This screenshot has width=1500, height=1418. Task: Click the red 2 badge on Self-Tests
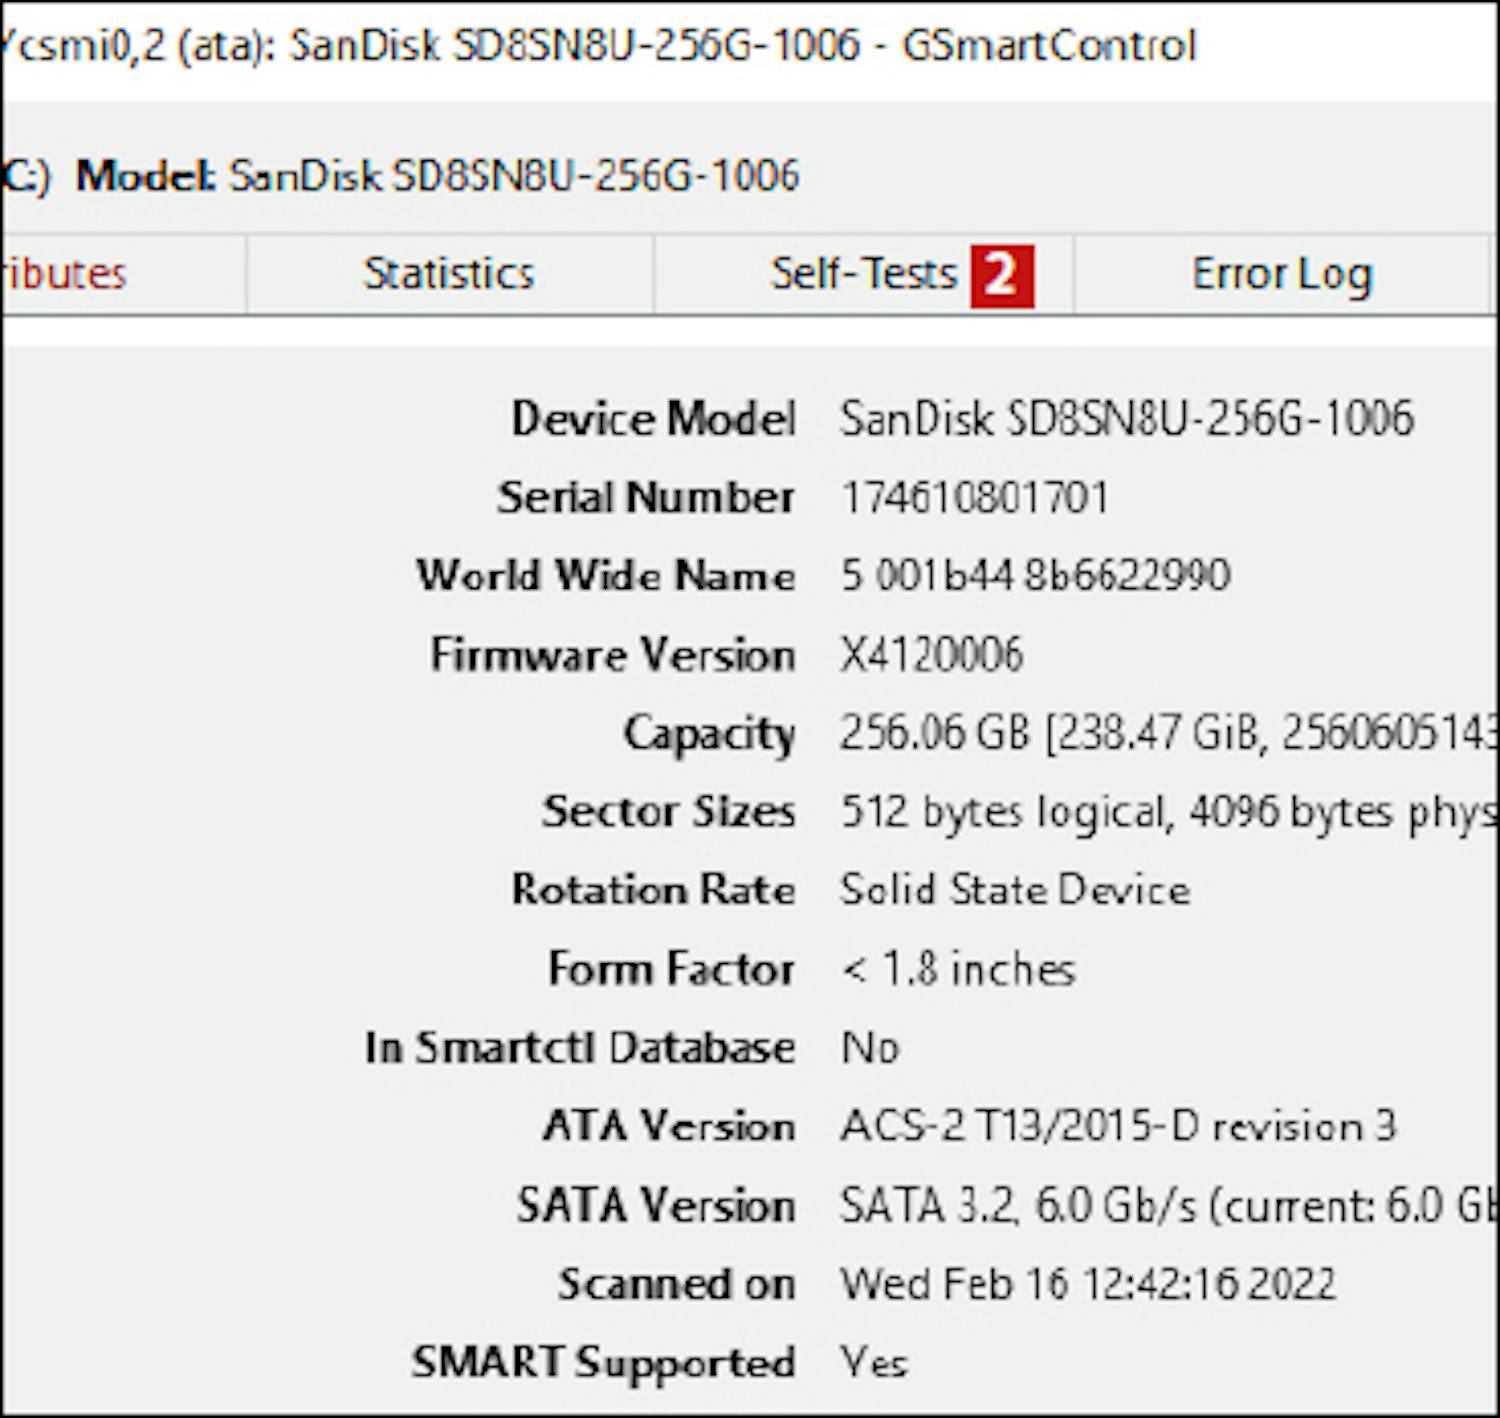click(1002, 275)
